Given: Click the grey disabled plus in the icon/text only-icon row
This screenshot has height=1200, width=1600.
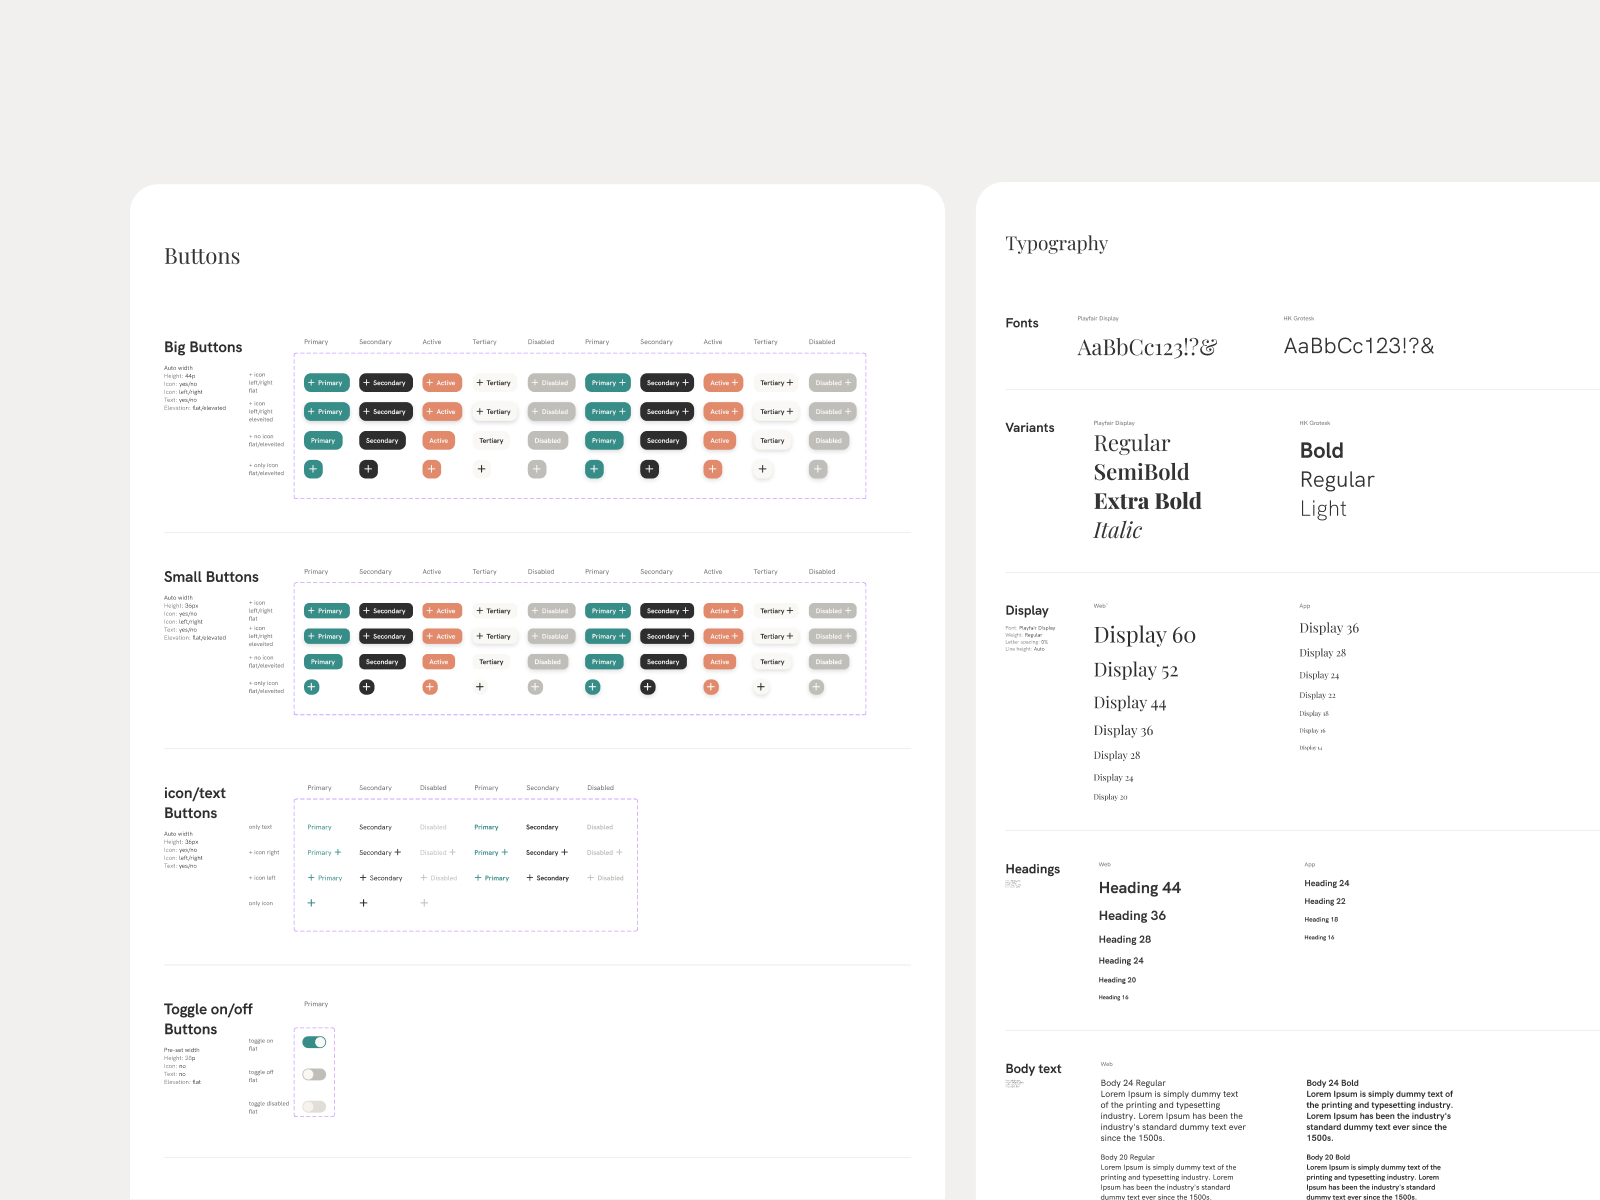Looking at the screenshot, I should tap(424, 903).
